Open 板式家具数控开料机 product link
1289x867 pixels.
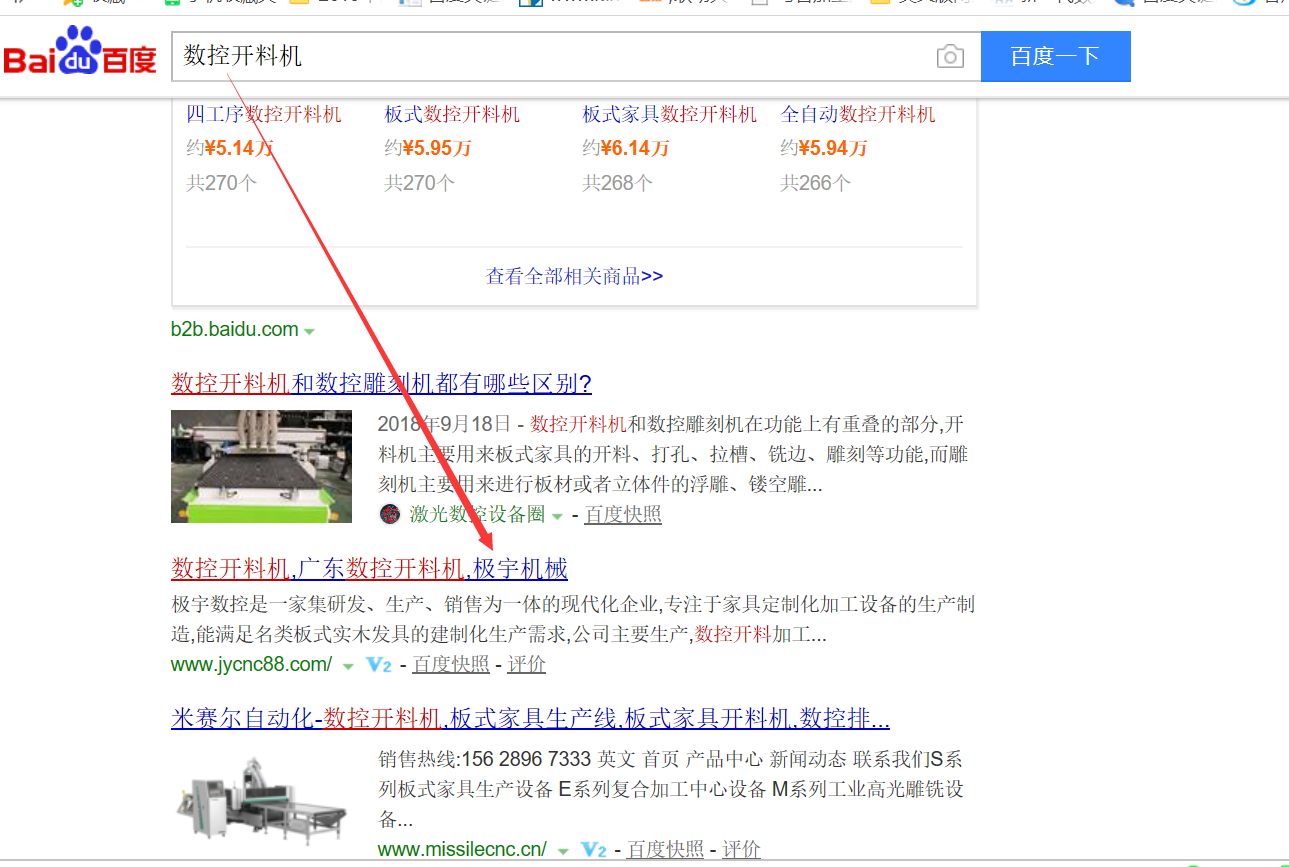670,114
